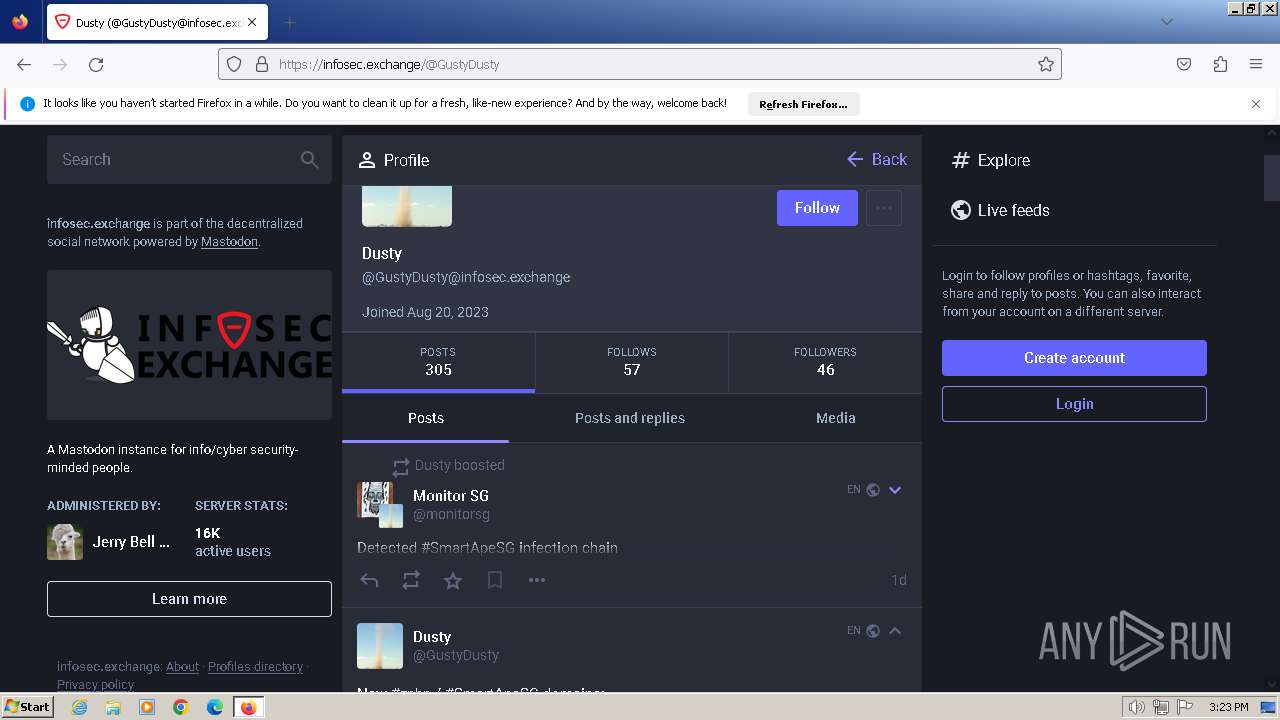Go back using the Back link
Viewport: 1280px width, 720px height.
tap(877, 160)
